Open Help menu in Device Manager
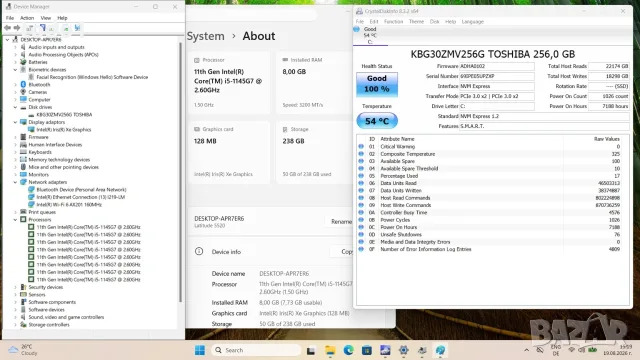Screen dimensions: 640x360 (62, 18)
